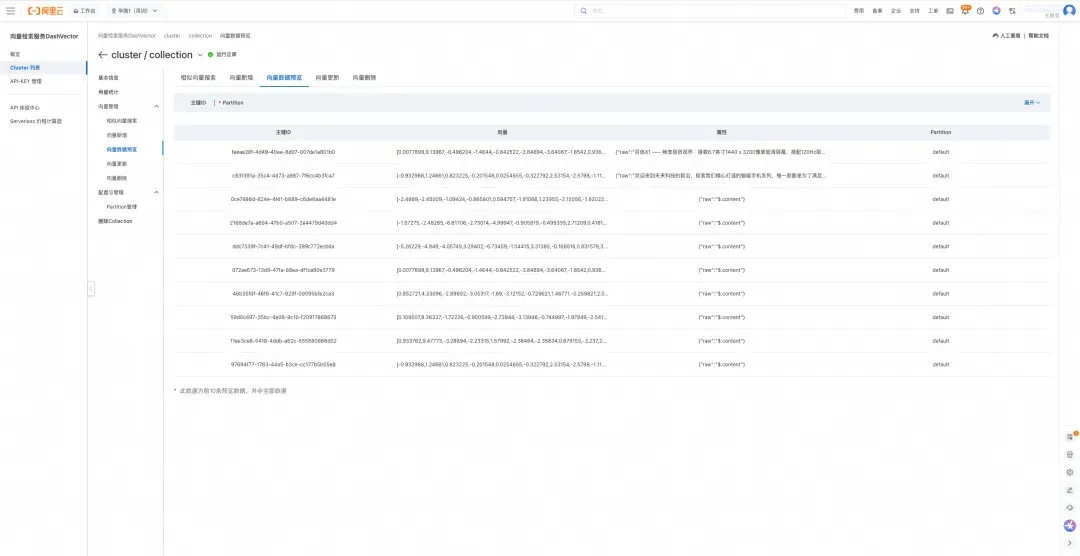Go back using the left arrow
The image size is (1080, 556).
[x=103, y=54]
